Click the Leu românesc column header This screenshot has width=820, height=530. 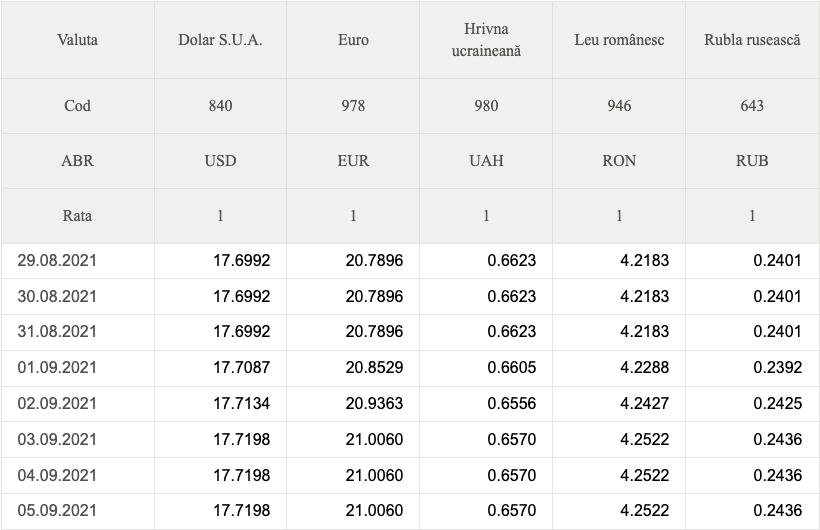(x=619, y=40)
